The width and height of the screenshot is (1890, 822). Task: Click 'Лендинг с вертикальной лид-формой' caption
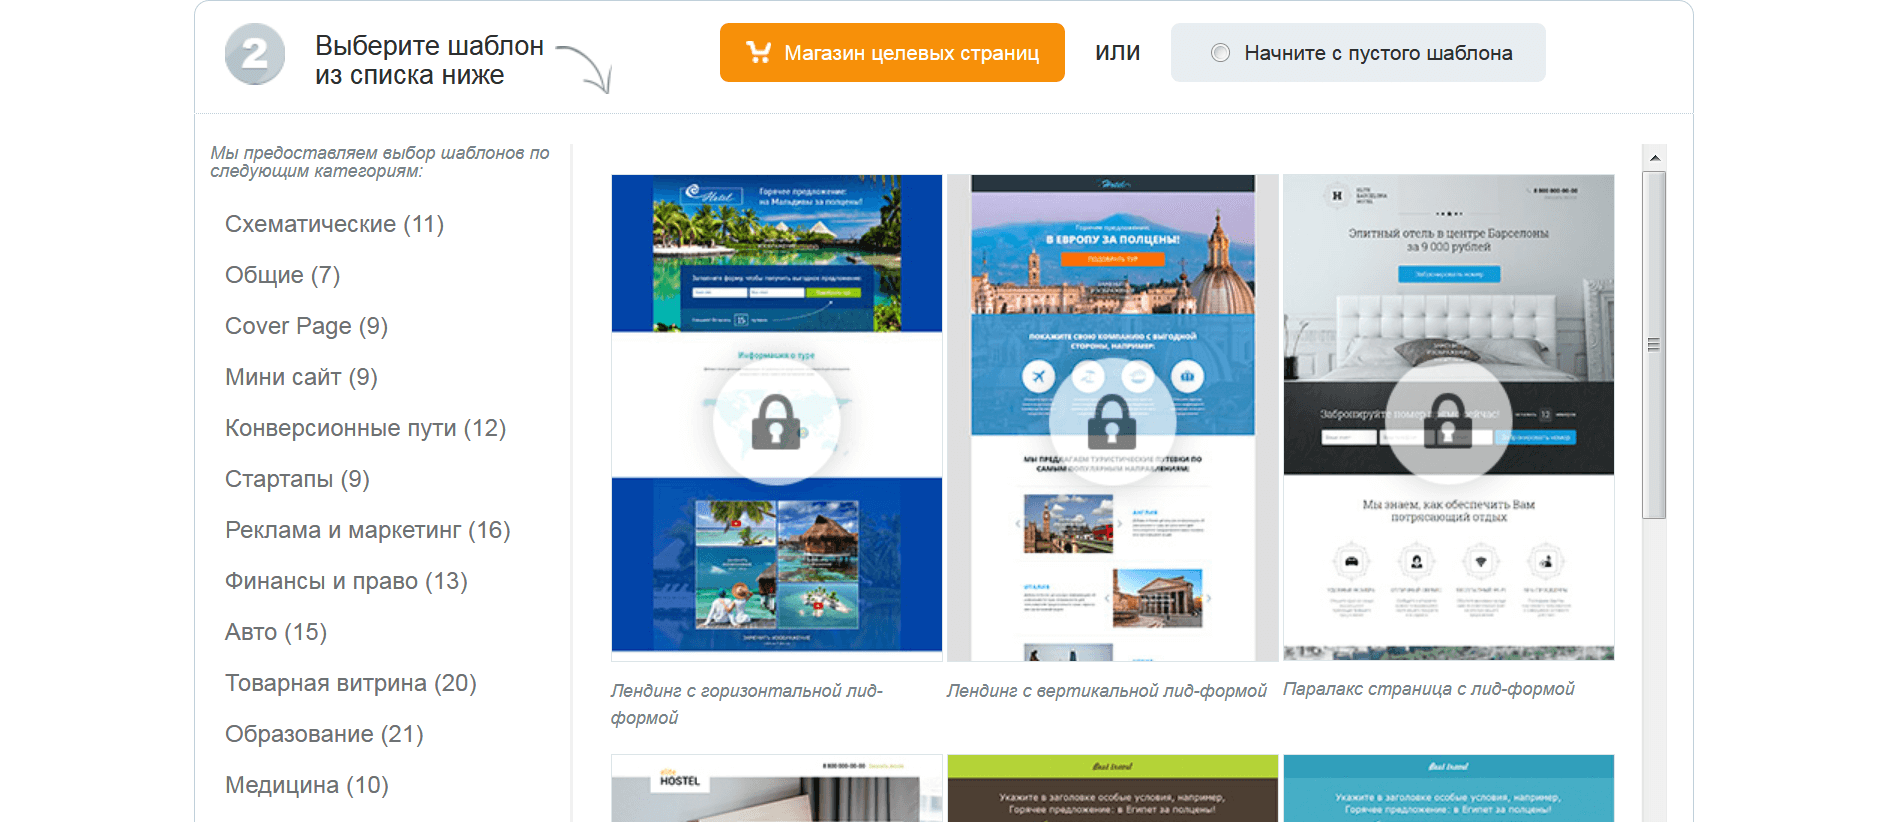(x=1106, y=690)
